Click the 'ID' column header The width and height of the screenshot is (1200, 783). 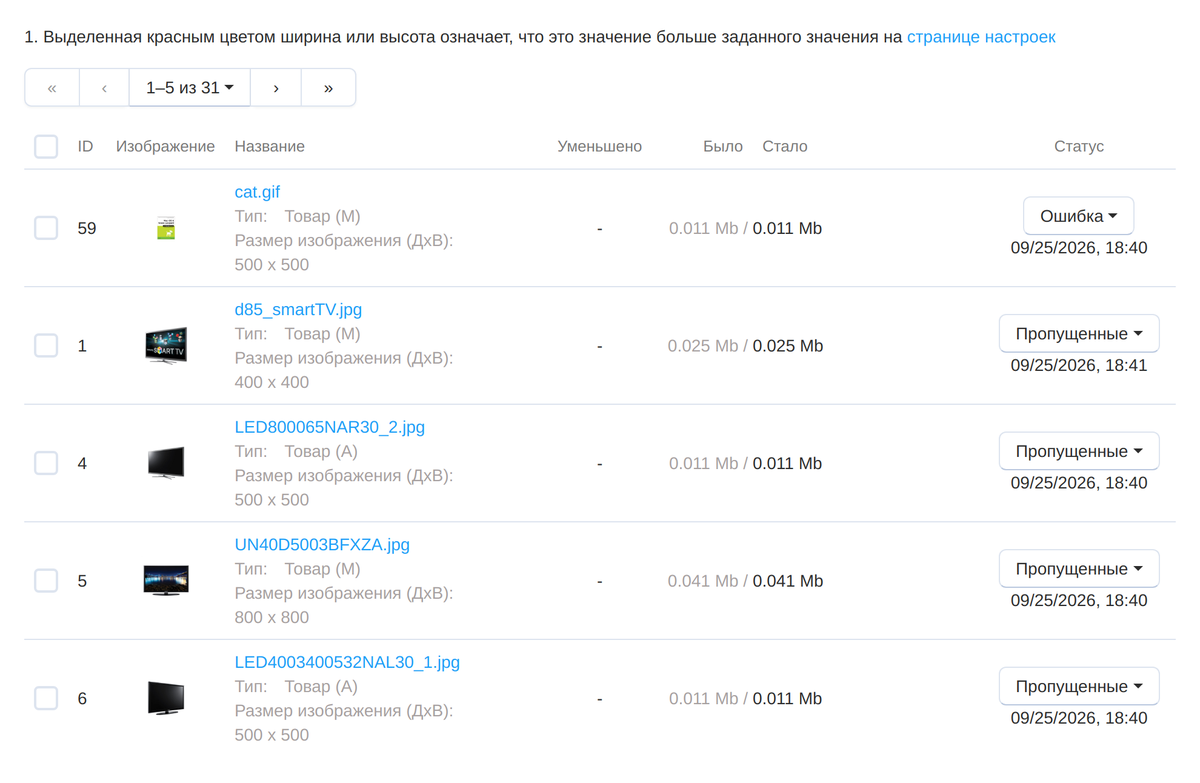point(86,146)
